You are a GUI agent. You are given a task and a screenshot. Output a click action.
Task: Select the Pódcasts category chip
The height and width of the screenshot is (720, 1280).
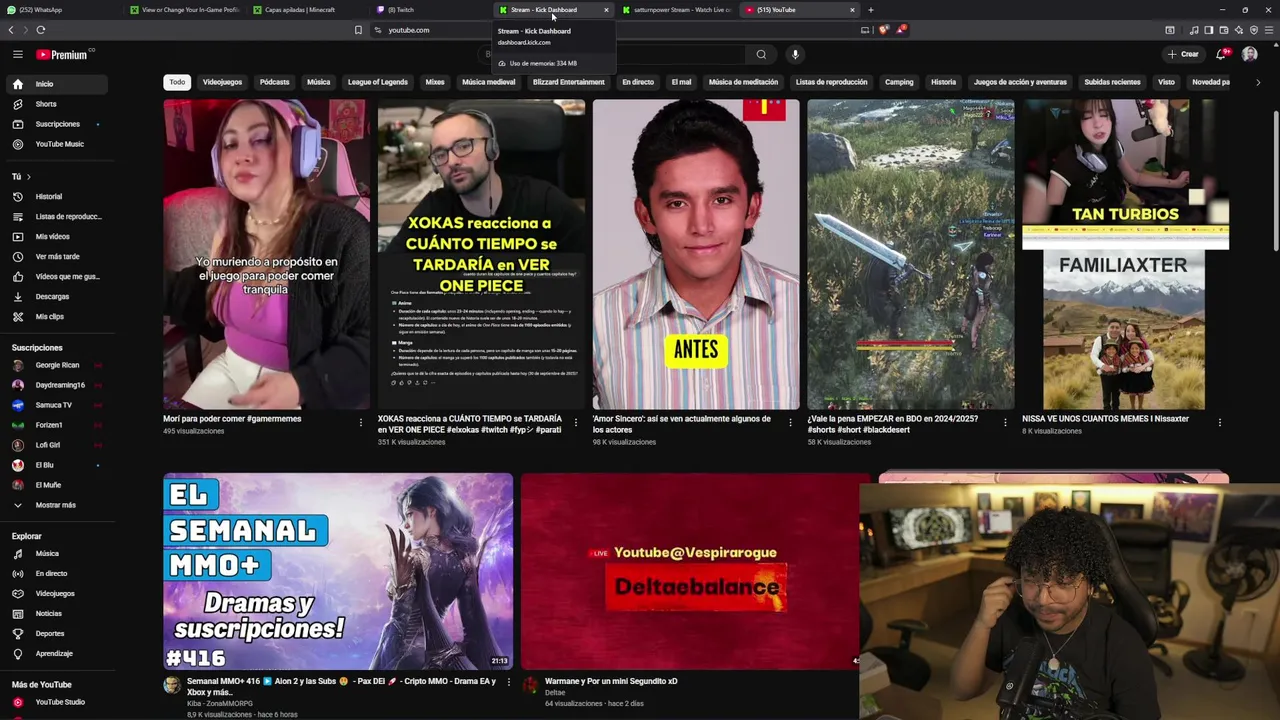pos(274,82)
